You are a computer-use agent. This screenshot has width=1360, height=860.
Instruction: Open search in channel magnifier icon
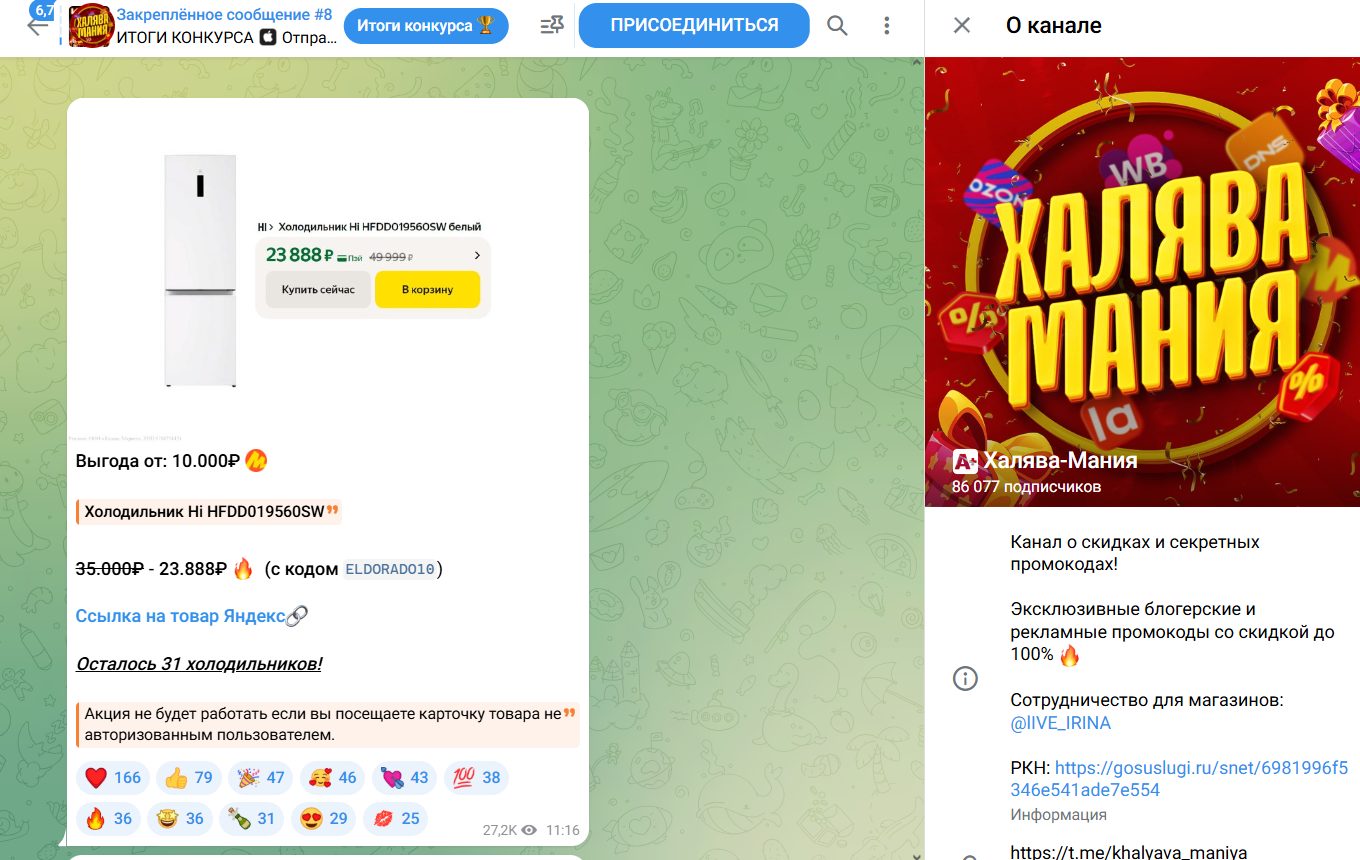[x=837, y=26]
